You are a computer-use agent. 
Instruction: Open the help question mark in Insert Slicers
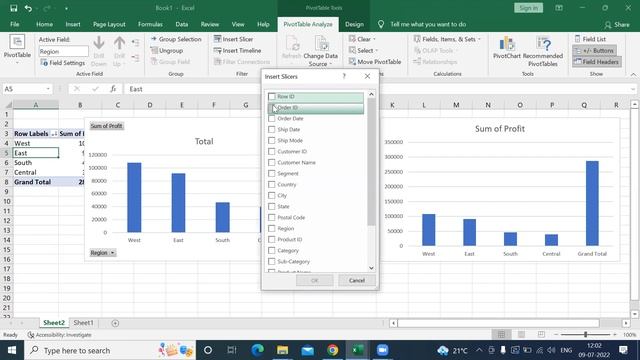coord(344,76)
